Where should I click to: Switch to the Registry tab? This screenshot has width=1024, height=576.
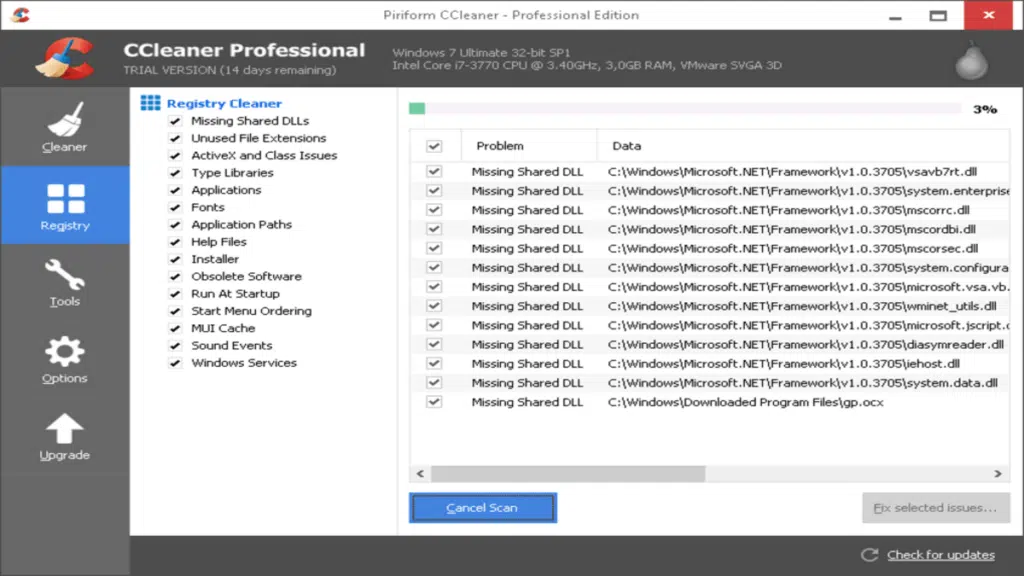63,205
